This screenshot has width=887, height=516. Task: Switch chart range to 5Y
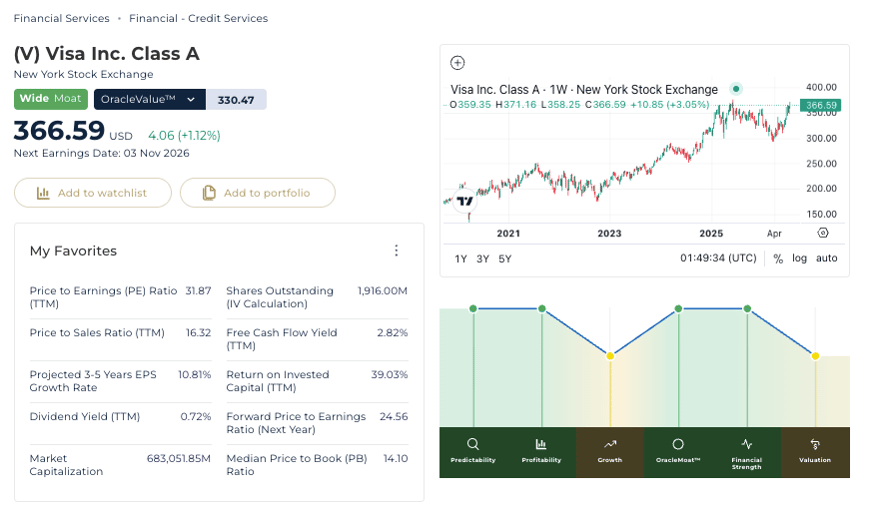[x=505, y=259]
